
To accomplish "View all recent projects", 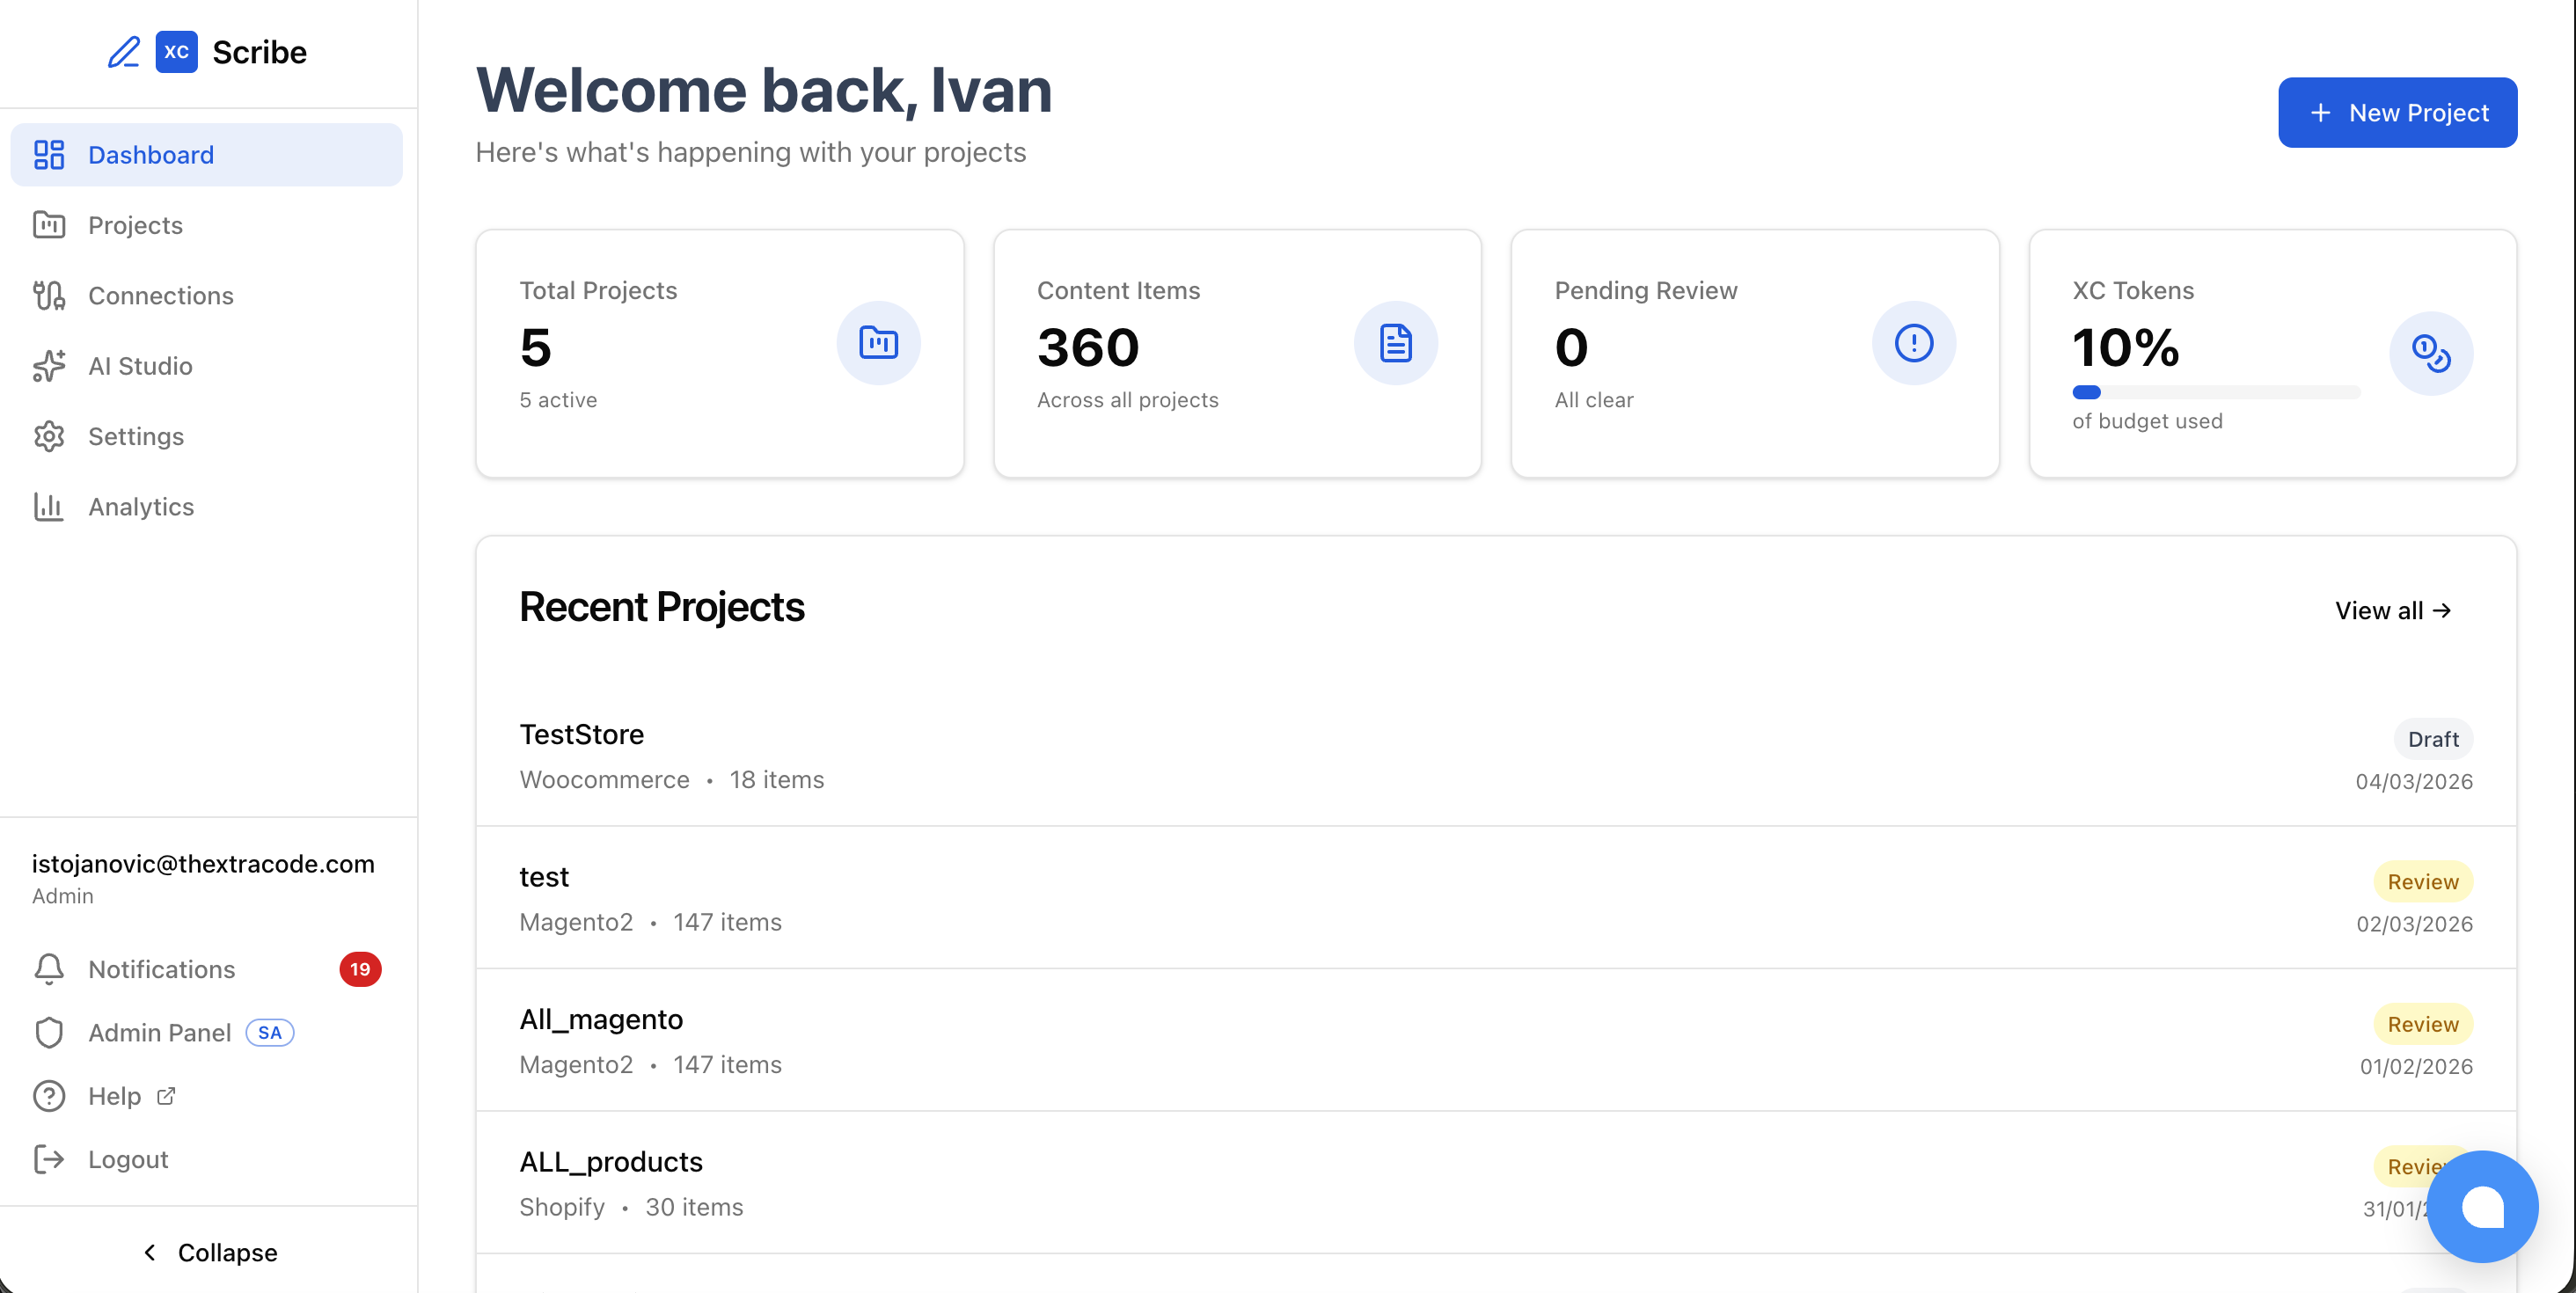I will pyautogui.click(x=2392, y=611).
